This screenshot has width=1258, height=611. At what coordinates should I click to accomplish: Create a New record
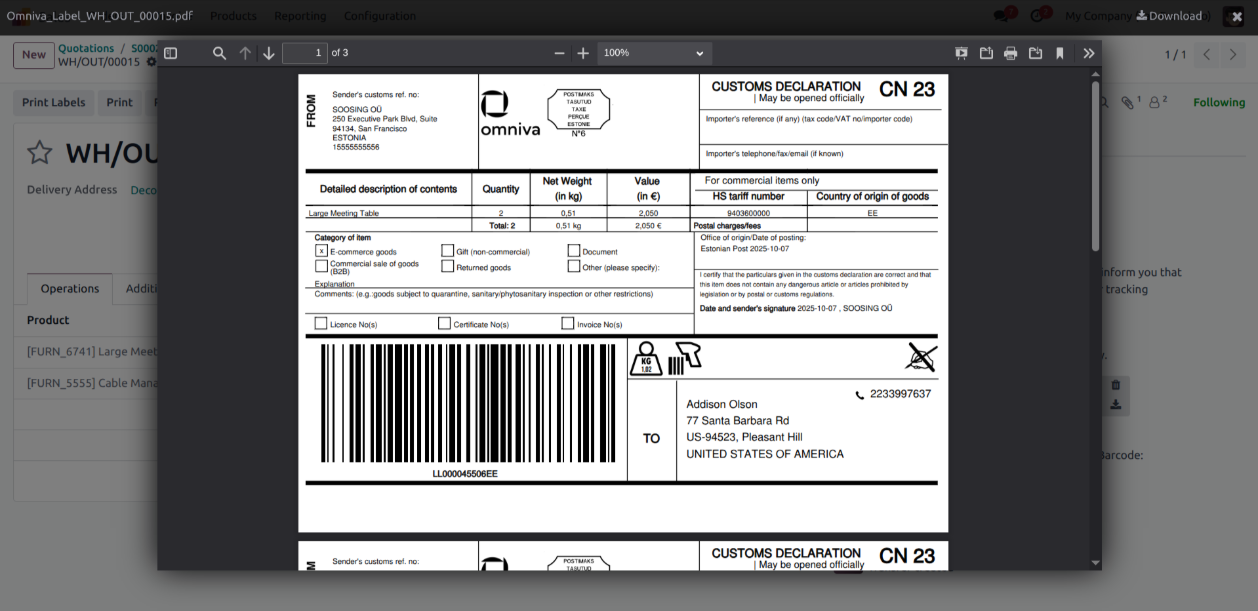(34, 55)
